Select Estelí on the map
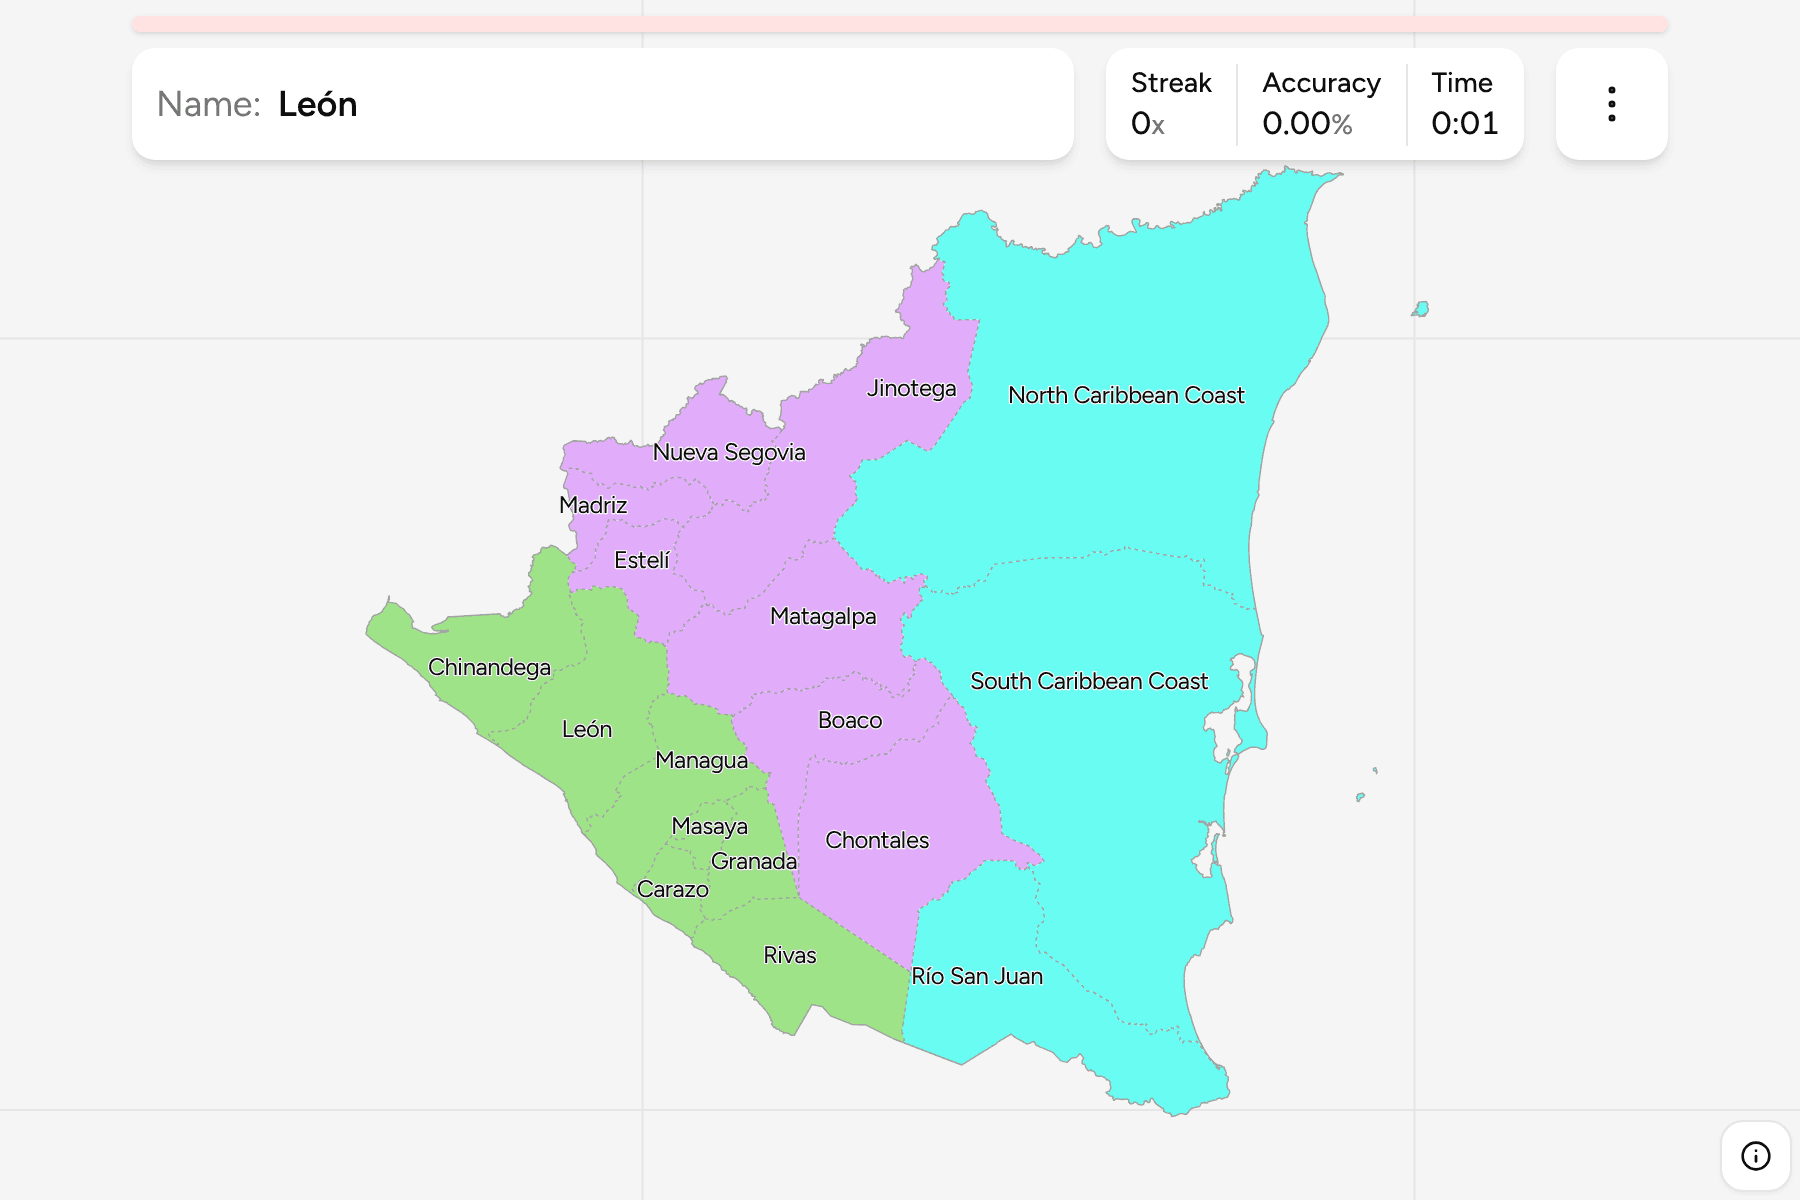Viewport: 1800px width, 1200px height. tap(641, 560)
